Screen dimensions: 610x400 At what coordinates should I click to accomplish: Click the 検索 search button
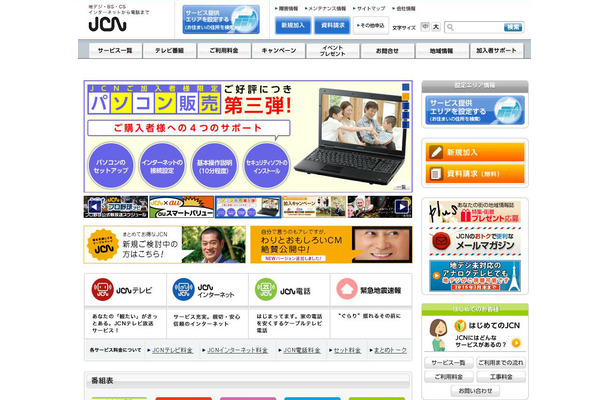(x=513, y=27)
